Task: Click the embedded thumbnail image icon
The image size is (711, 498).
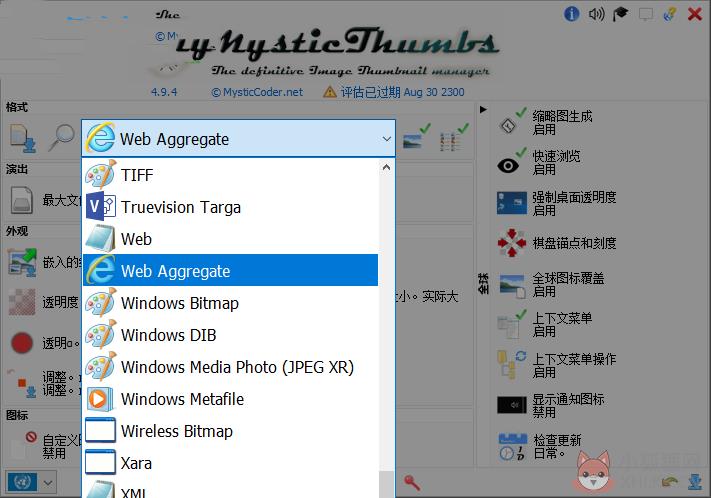Action: tap(22, 262)
